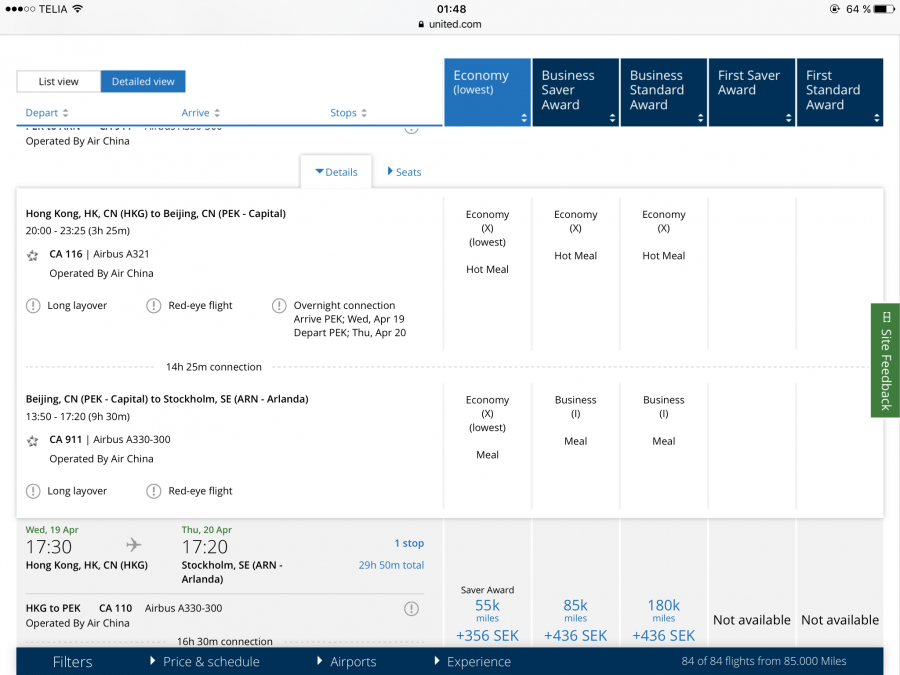Screen dimensions: 900x675
Task: Sort by Business Saver Award column header
Action: (575, 92)
